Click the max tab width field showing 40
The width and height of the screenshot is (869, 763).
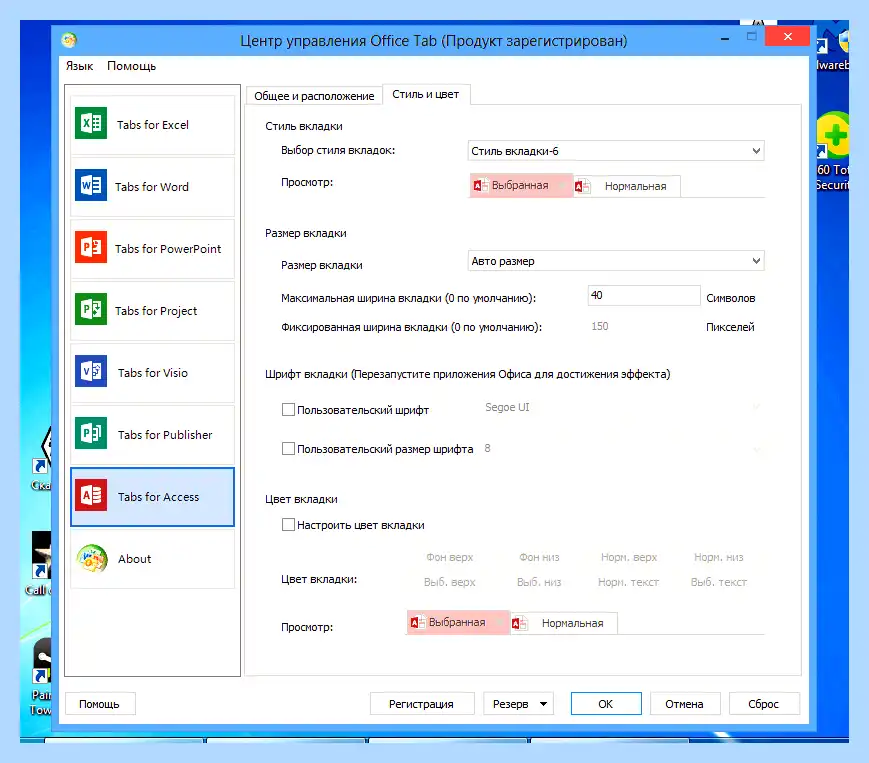pos(644,295)
